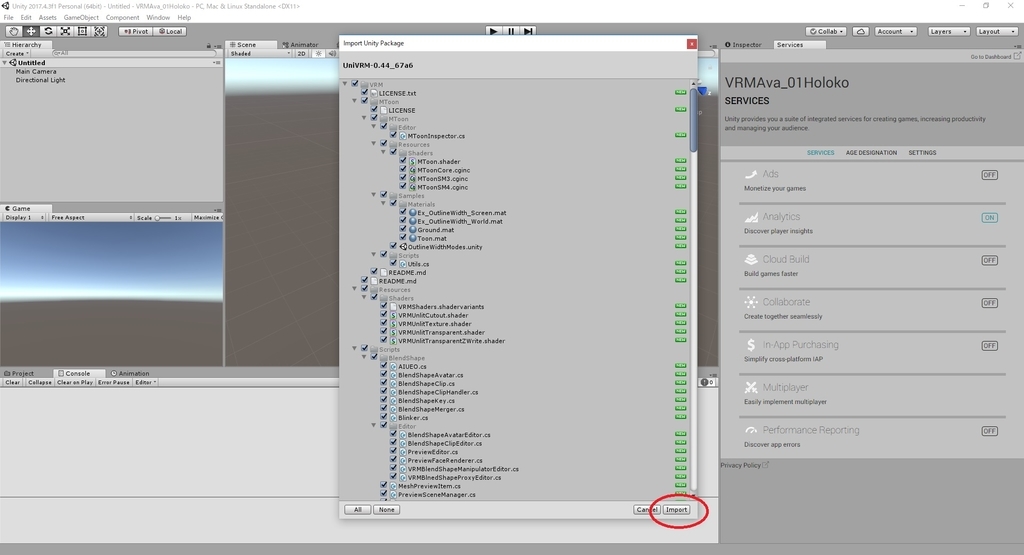Open Go to Dashboard external link
The width and height of the screenshot is (1024, 555).
pos(995,57)
